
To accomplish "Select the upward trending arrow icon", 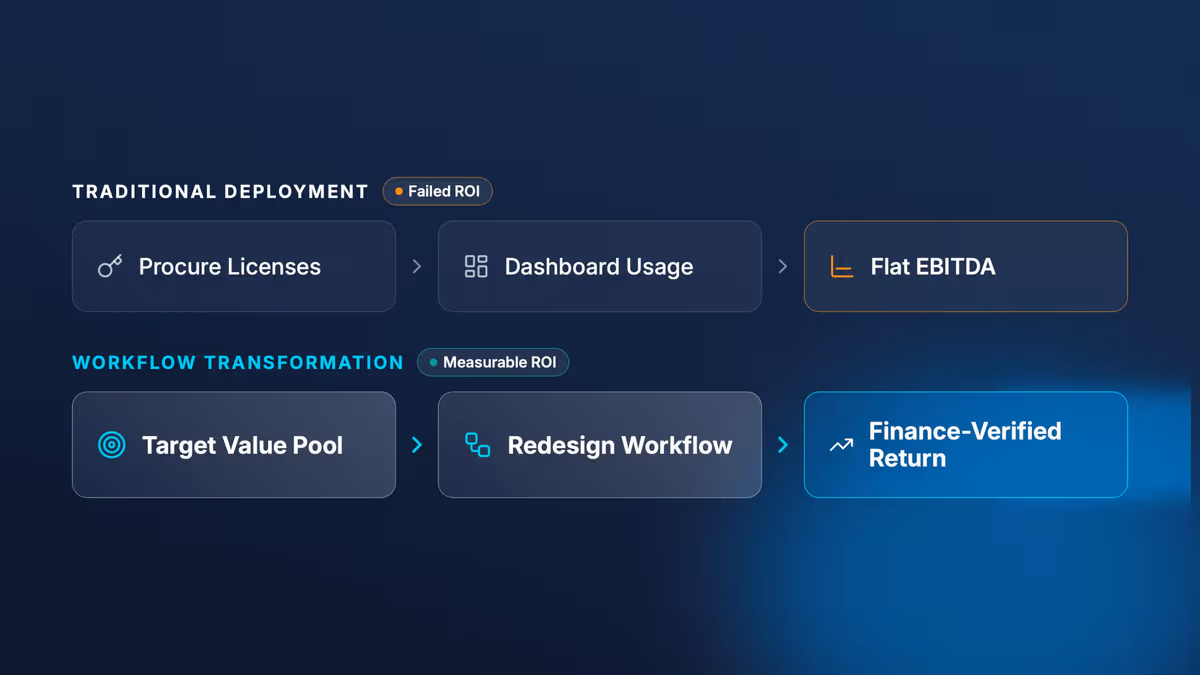I will point(841,445).
